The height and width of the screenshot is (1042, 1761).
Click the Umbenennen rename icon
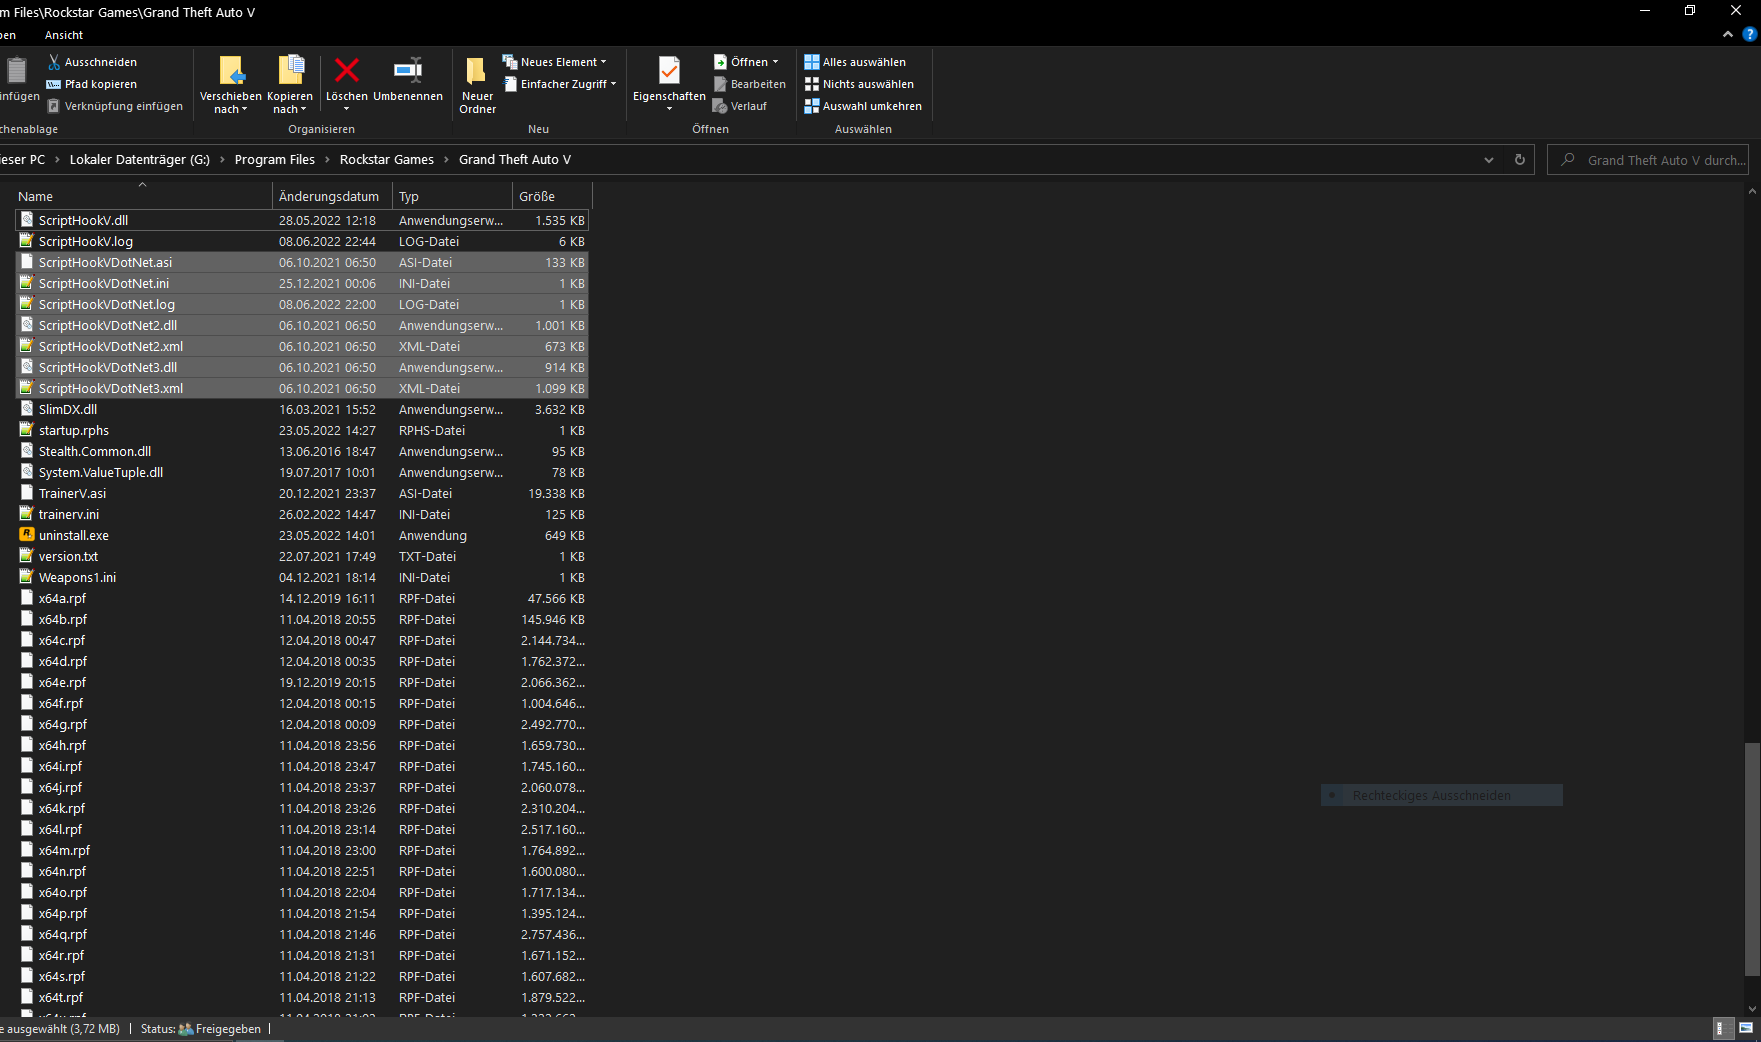[x=407, y=71]
